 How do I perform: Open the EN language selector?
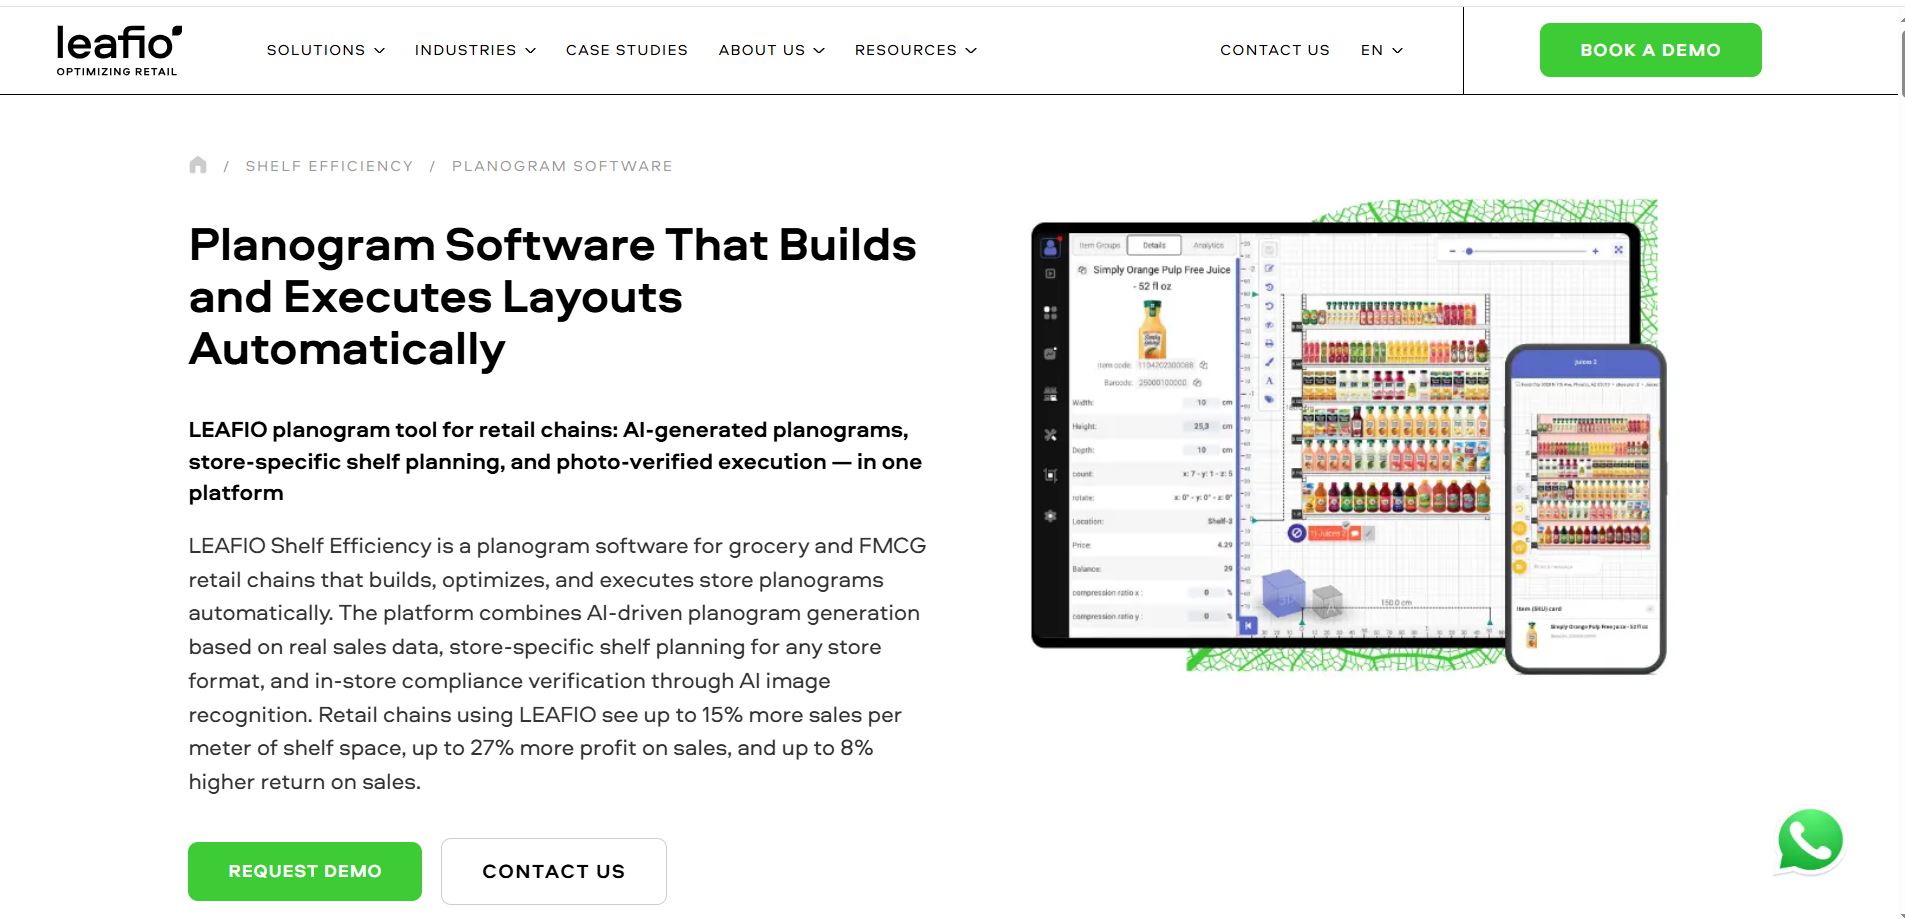coord(1381,50)
